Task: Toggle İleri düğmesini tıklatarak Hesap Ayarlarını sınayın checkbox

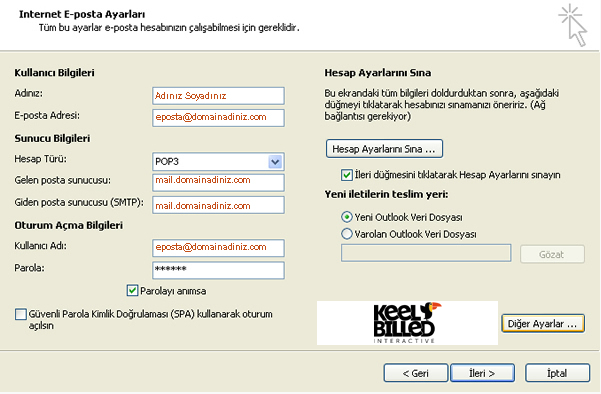Action: [x=346, y=175]
